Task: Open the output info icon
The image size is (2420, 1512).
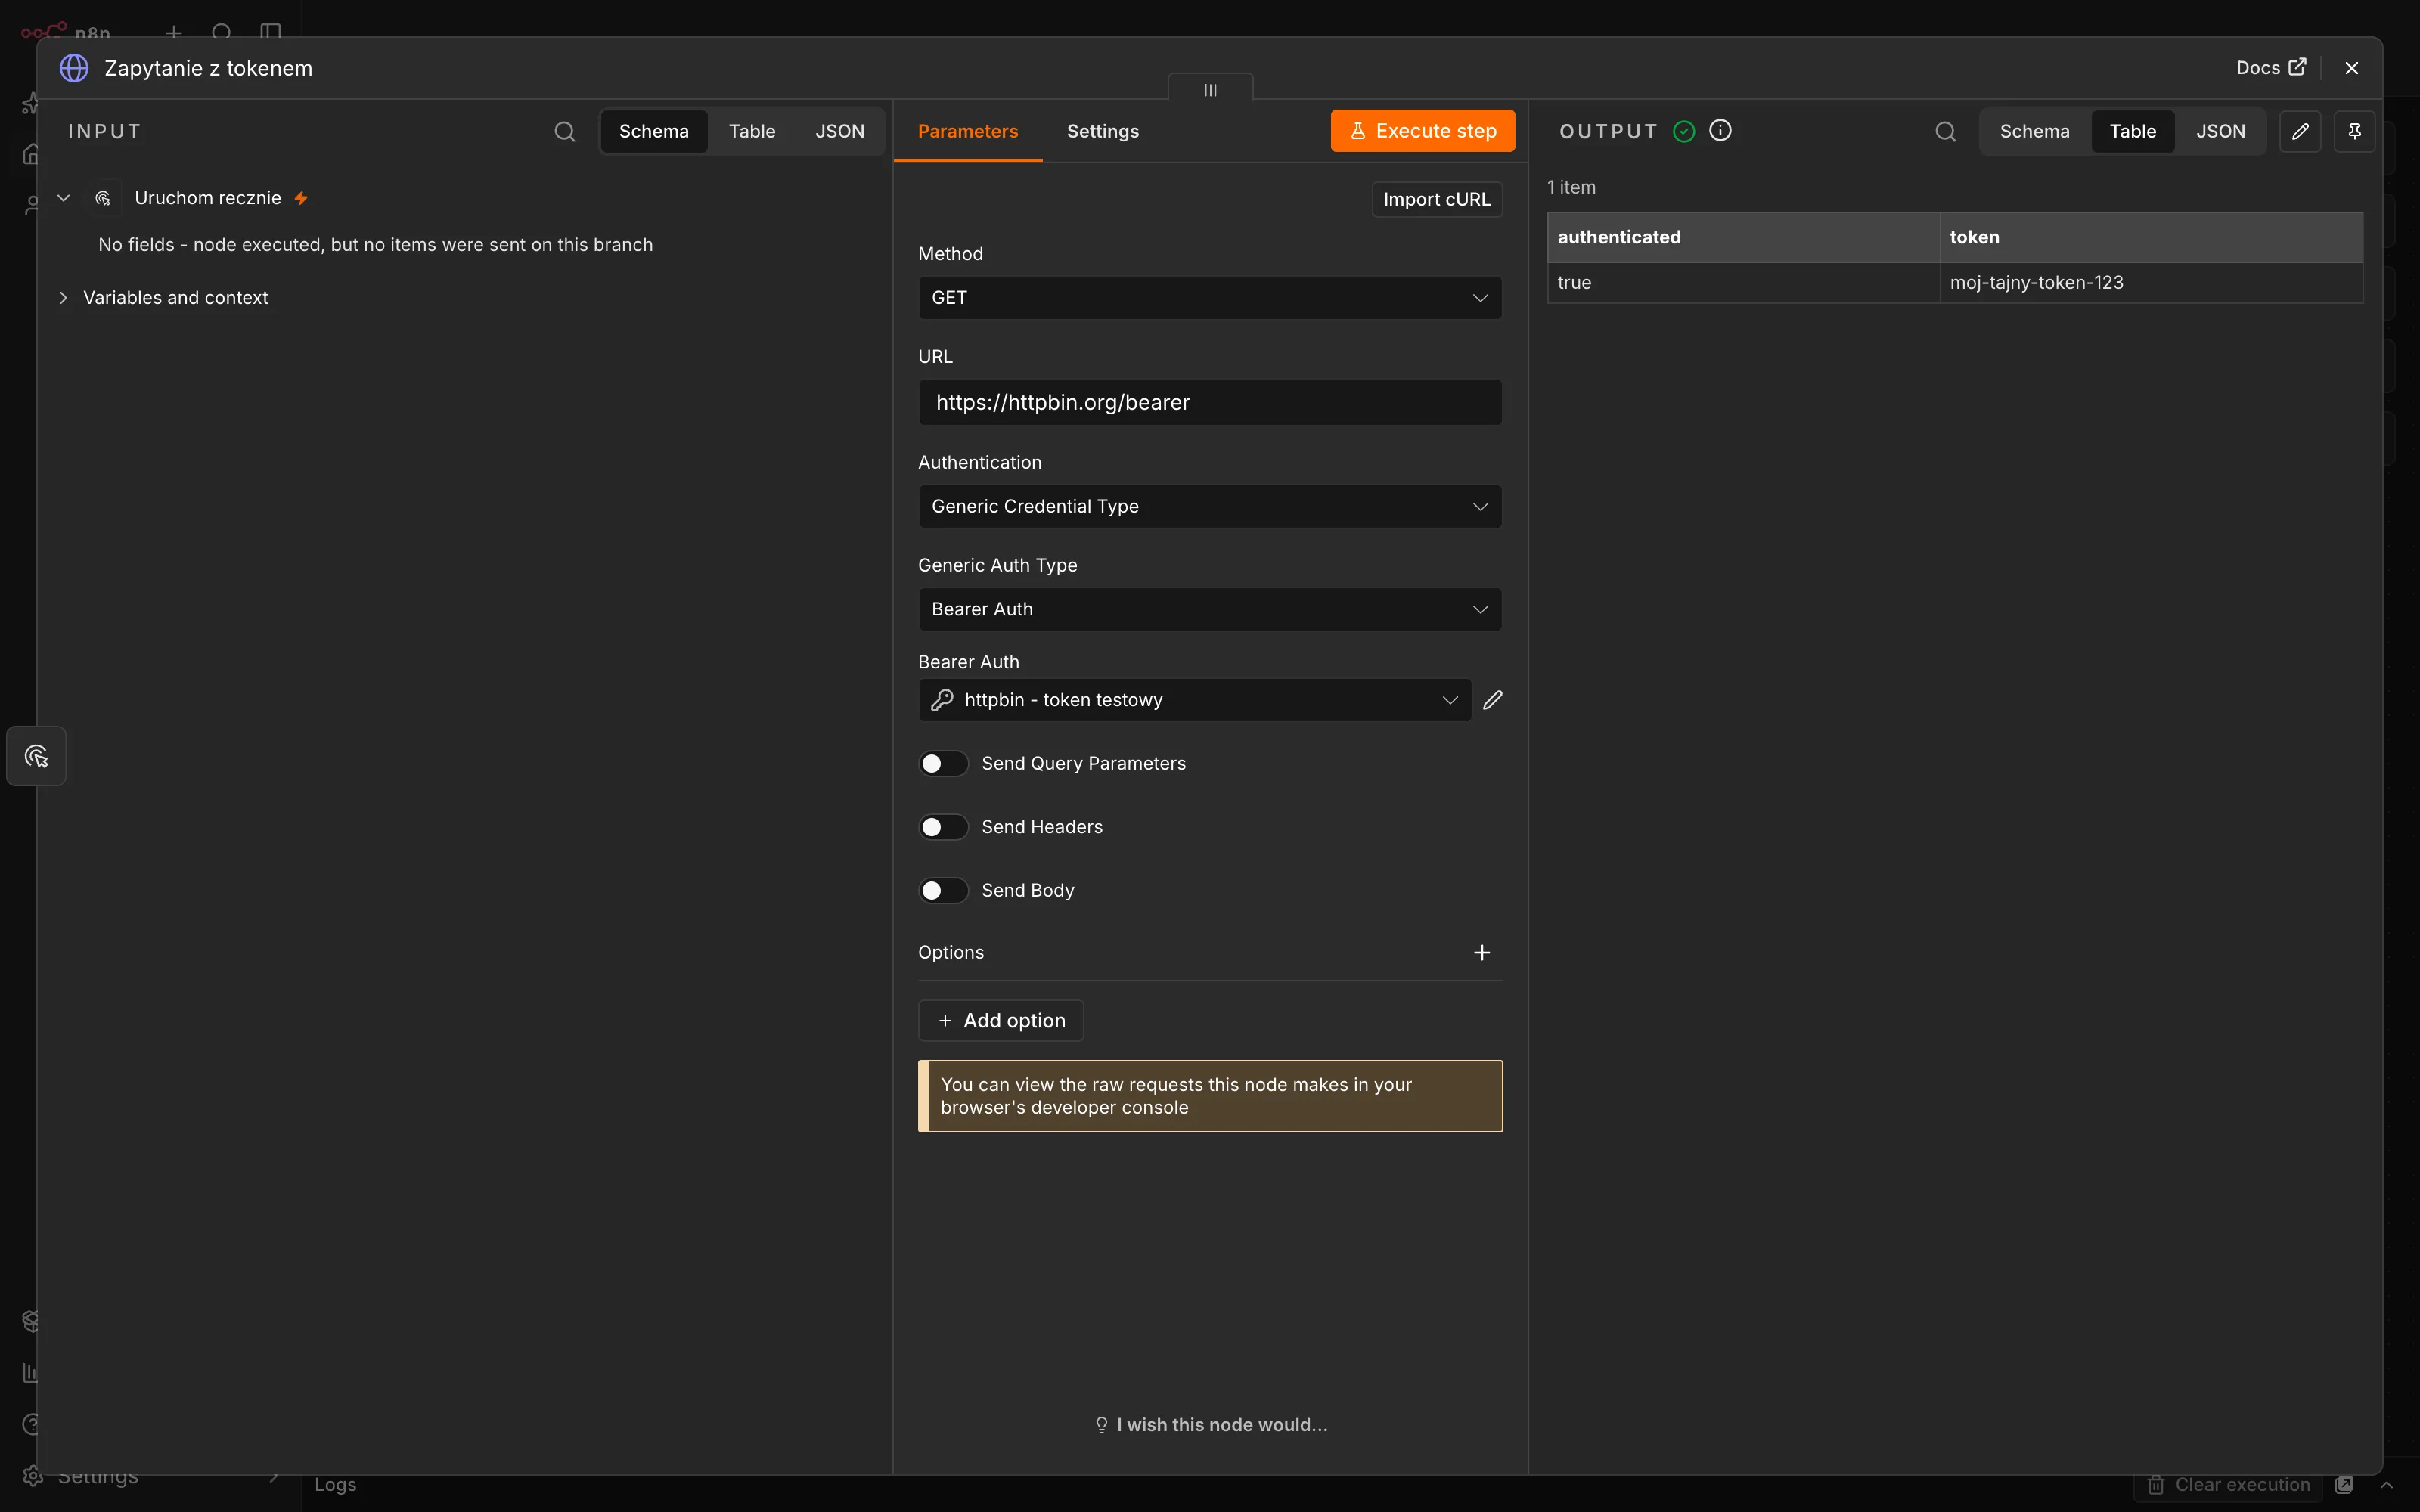Action: click(x=1720, y=130)
